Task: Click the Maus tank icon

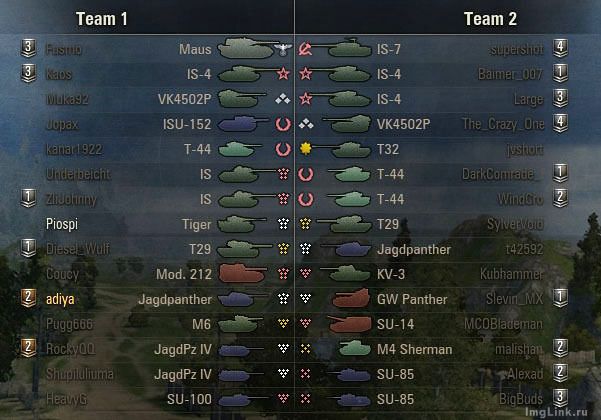Action: [246, 48]
